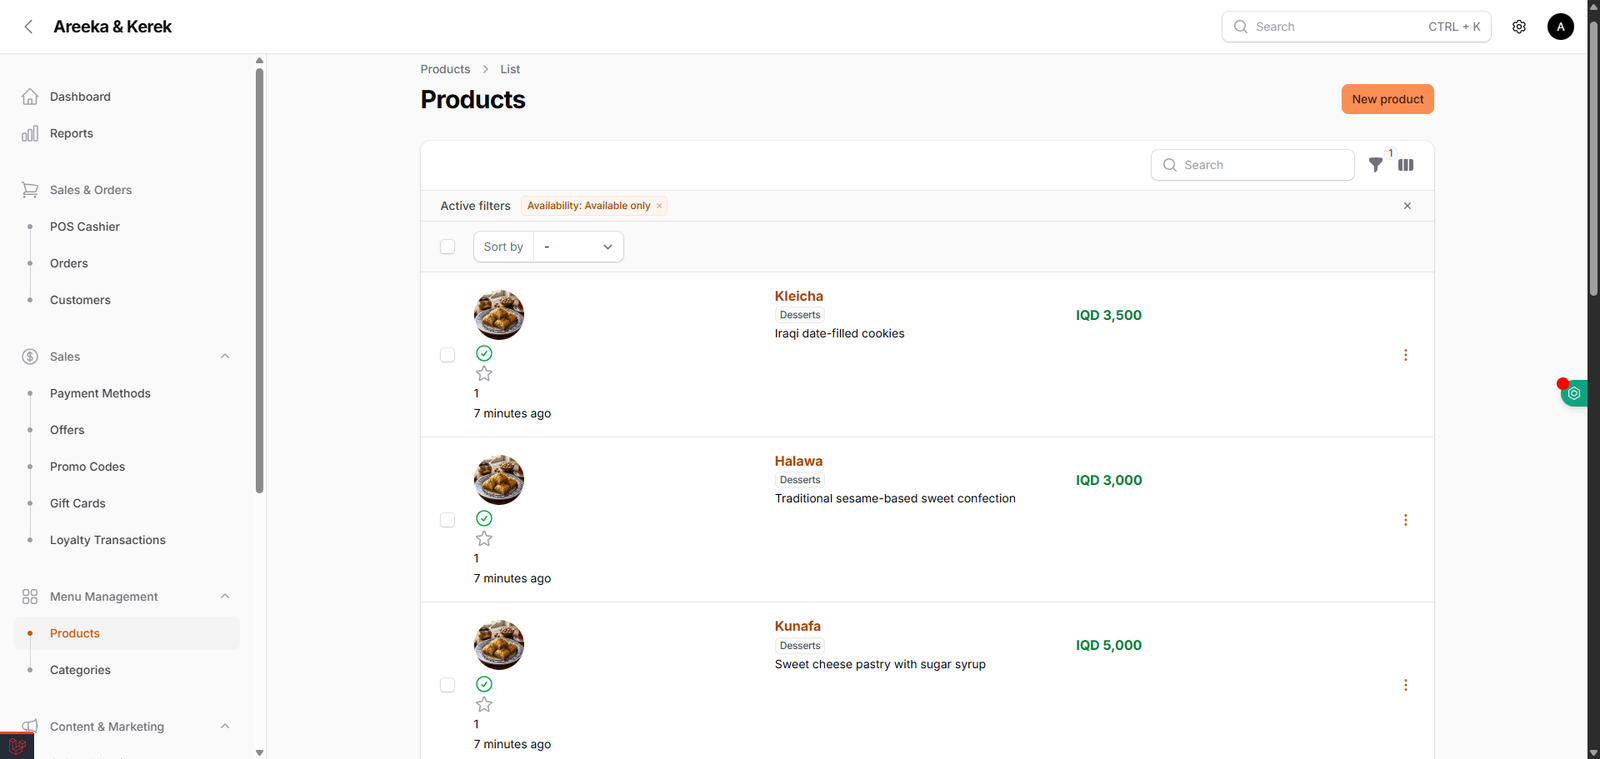Open POS Cashier from the sidebar
The height and width of the screenshot is (759, 1600).
click(x=84, y=226)
